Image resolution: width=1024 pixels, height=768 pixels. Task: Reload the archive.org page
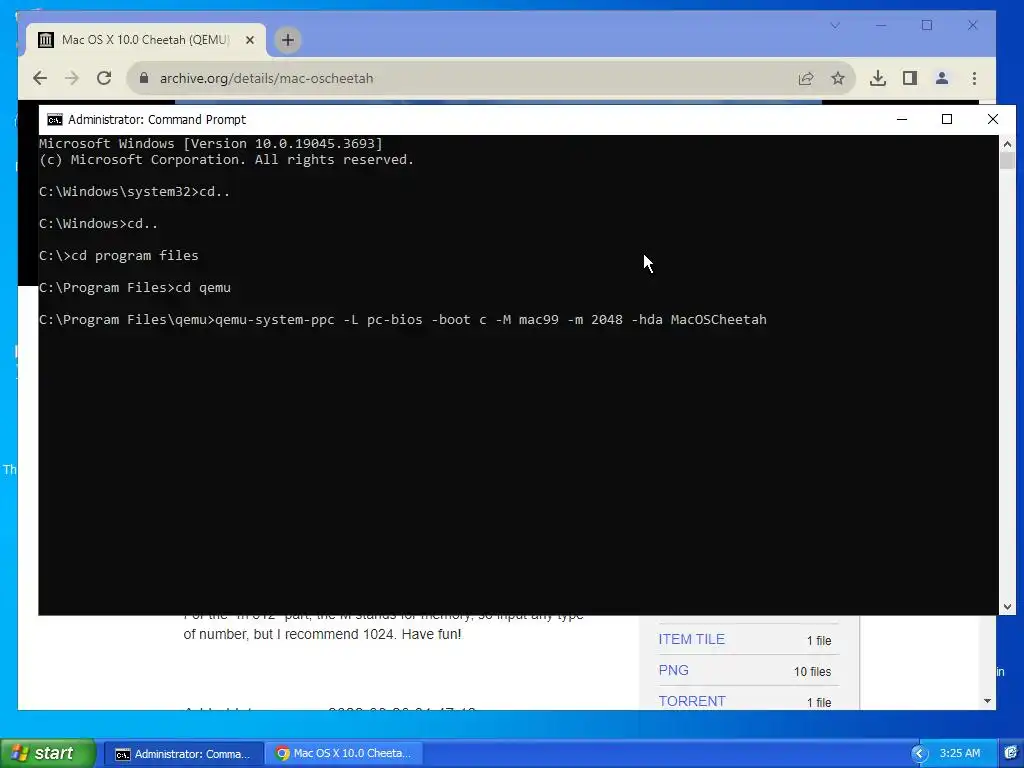(x=104, y=78)
